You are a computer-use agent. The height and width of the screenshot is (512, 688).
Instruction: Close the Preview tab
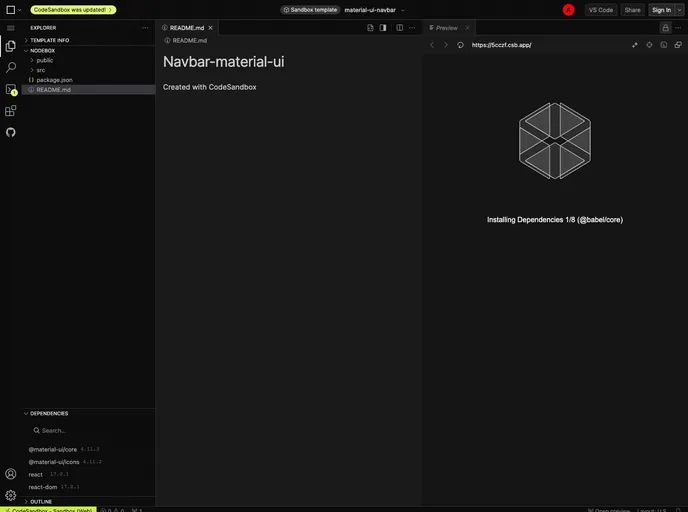pyautogui.click(x=467, y=28)
